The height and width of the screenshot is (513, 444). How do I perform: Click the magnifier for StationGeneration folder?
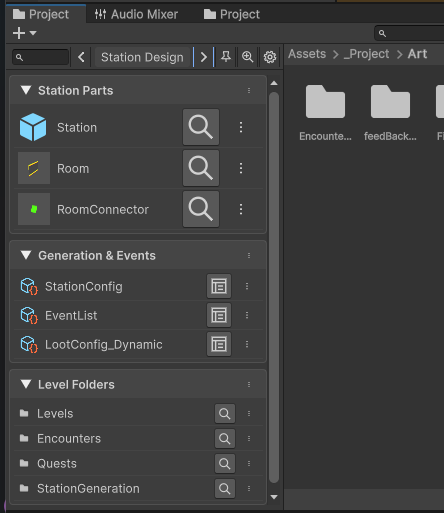(225, 489)
